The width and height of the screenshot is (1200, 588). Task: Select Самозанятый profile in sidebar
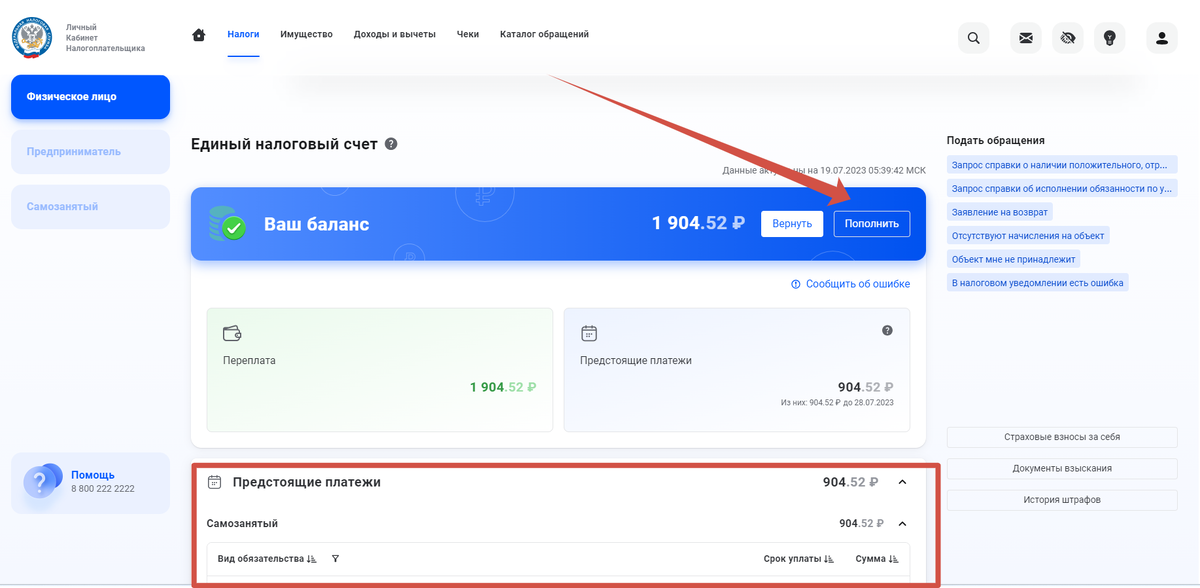click(x=90, y=207)
